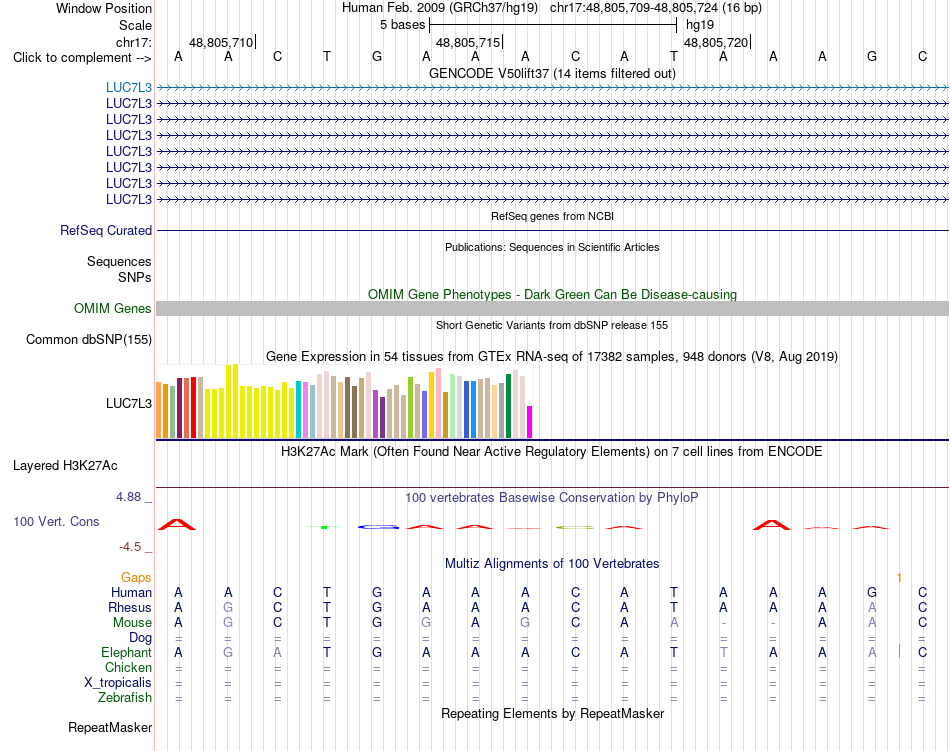950x751 pixels.
Task: Click the last base 'C' in the ruler sequence
Action: [x=922, y=57]
